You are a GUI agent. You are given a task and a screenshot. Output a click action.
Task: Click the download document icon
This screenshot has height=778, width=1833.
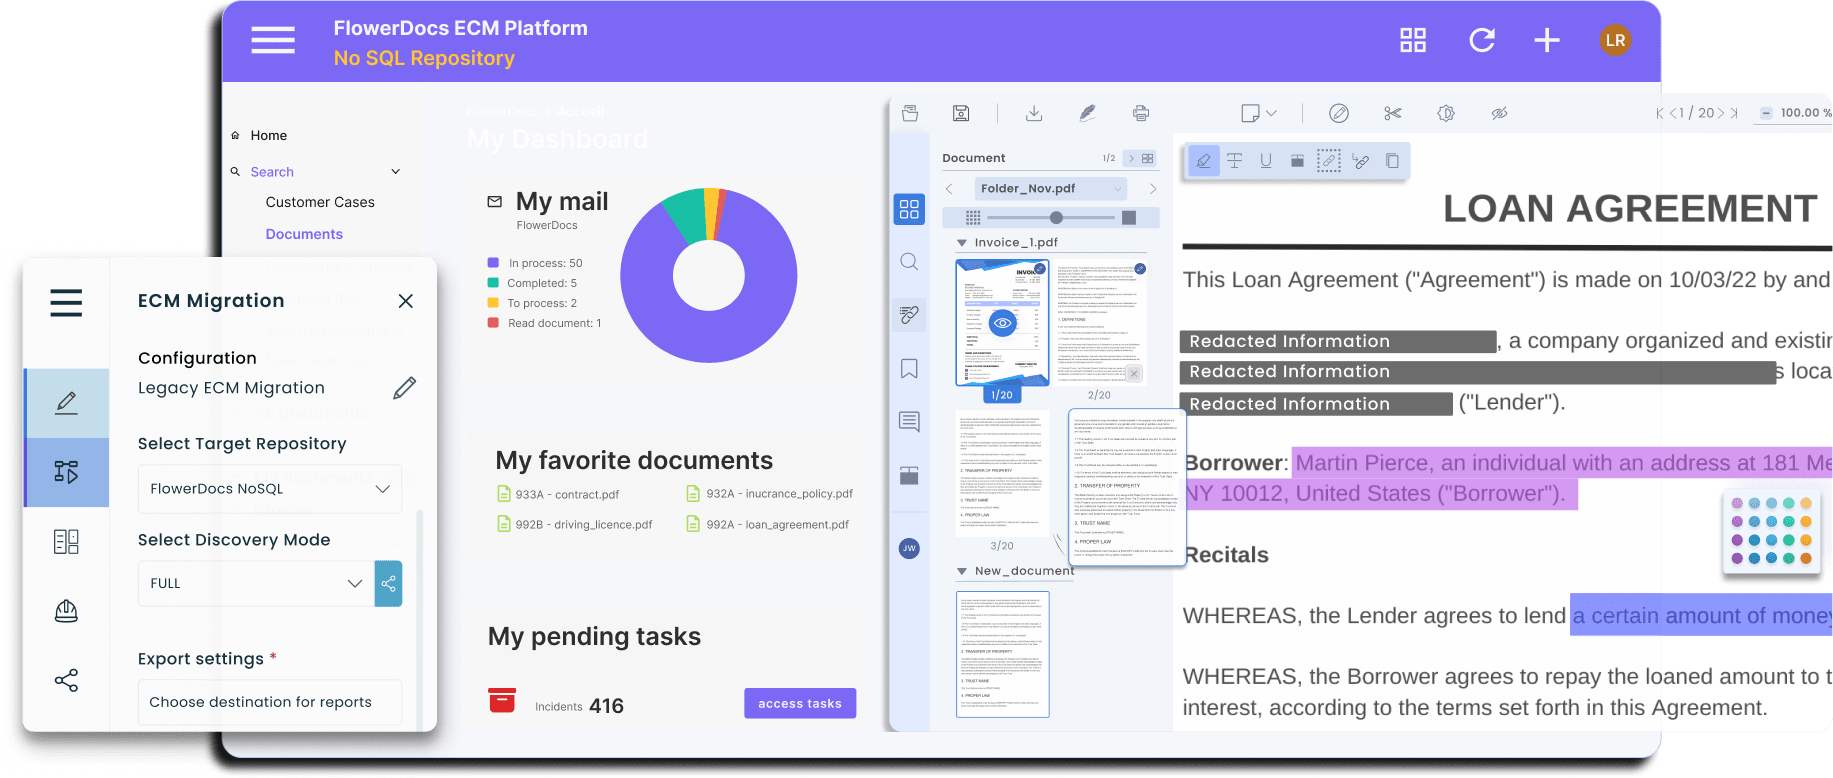(1034, 113)
